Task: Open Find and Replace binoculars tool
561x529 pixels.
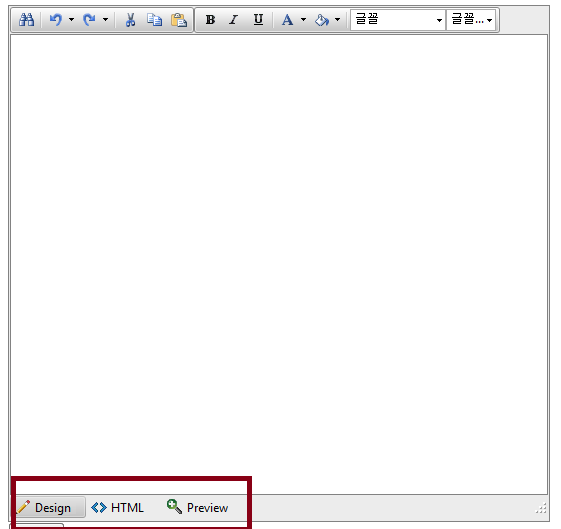Action: click(26, 20)
